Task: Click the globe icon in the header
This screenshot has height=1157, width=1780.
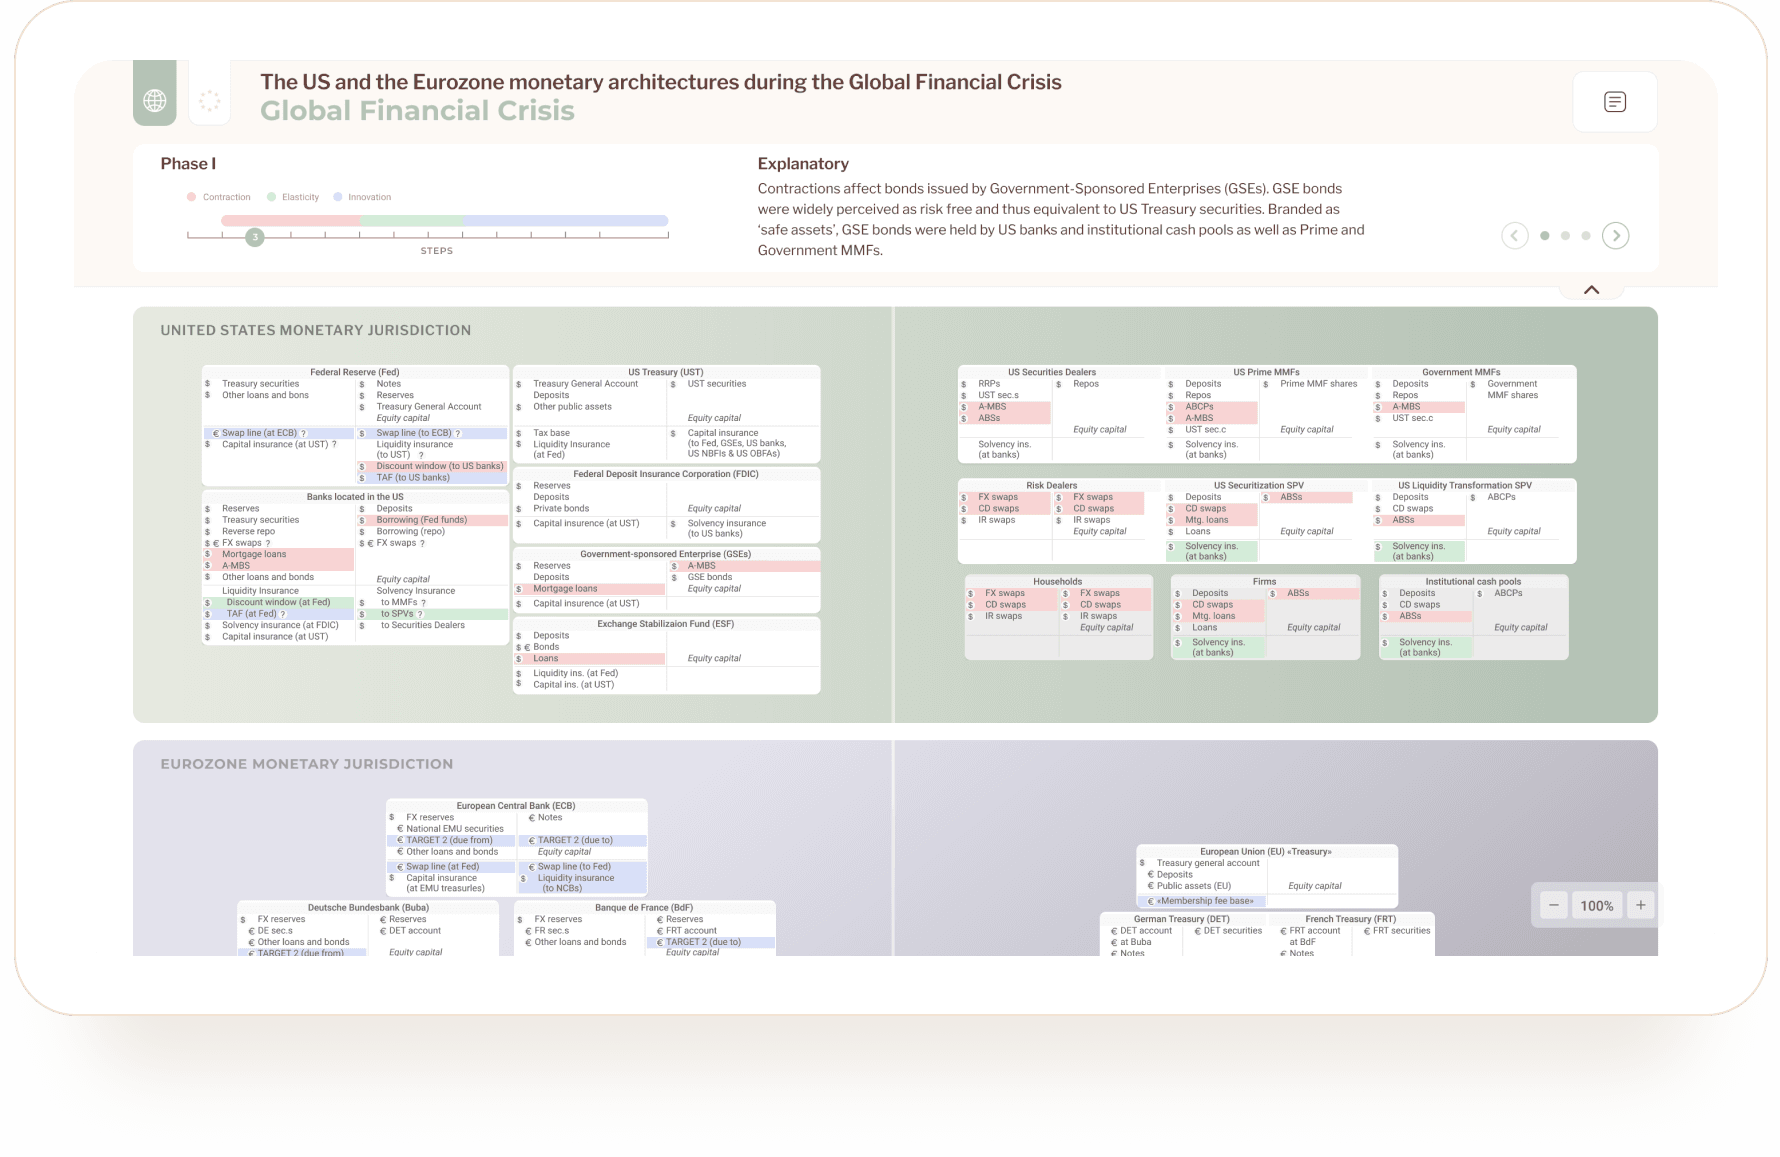Action: coord(155,100)
